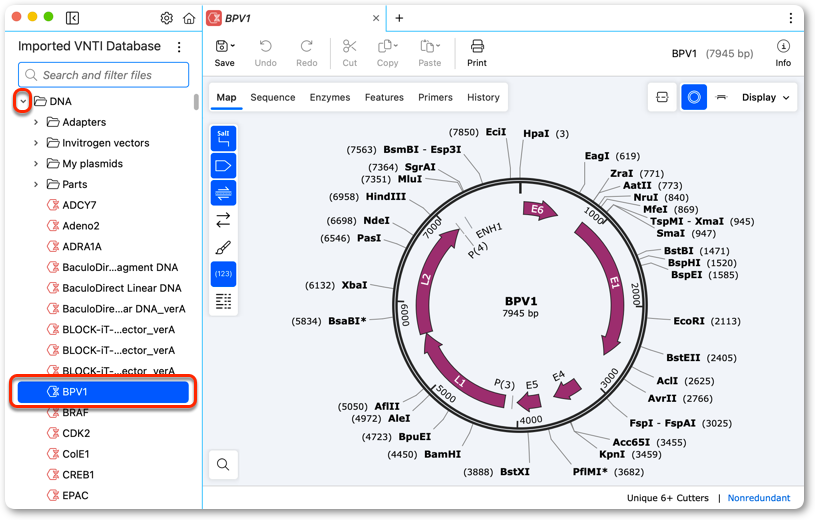Image resolution: width=815 pixels, height=520 pixels.
Task: Select the BPV1 file in sidebar
Action: point(103,392)
